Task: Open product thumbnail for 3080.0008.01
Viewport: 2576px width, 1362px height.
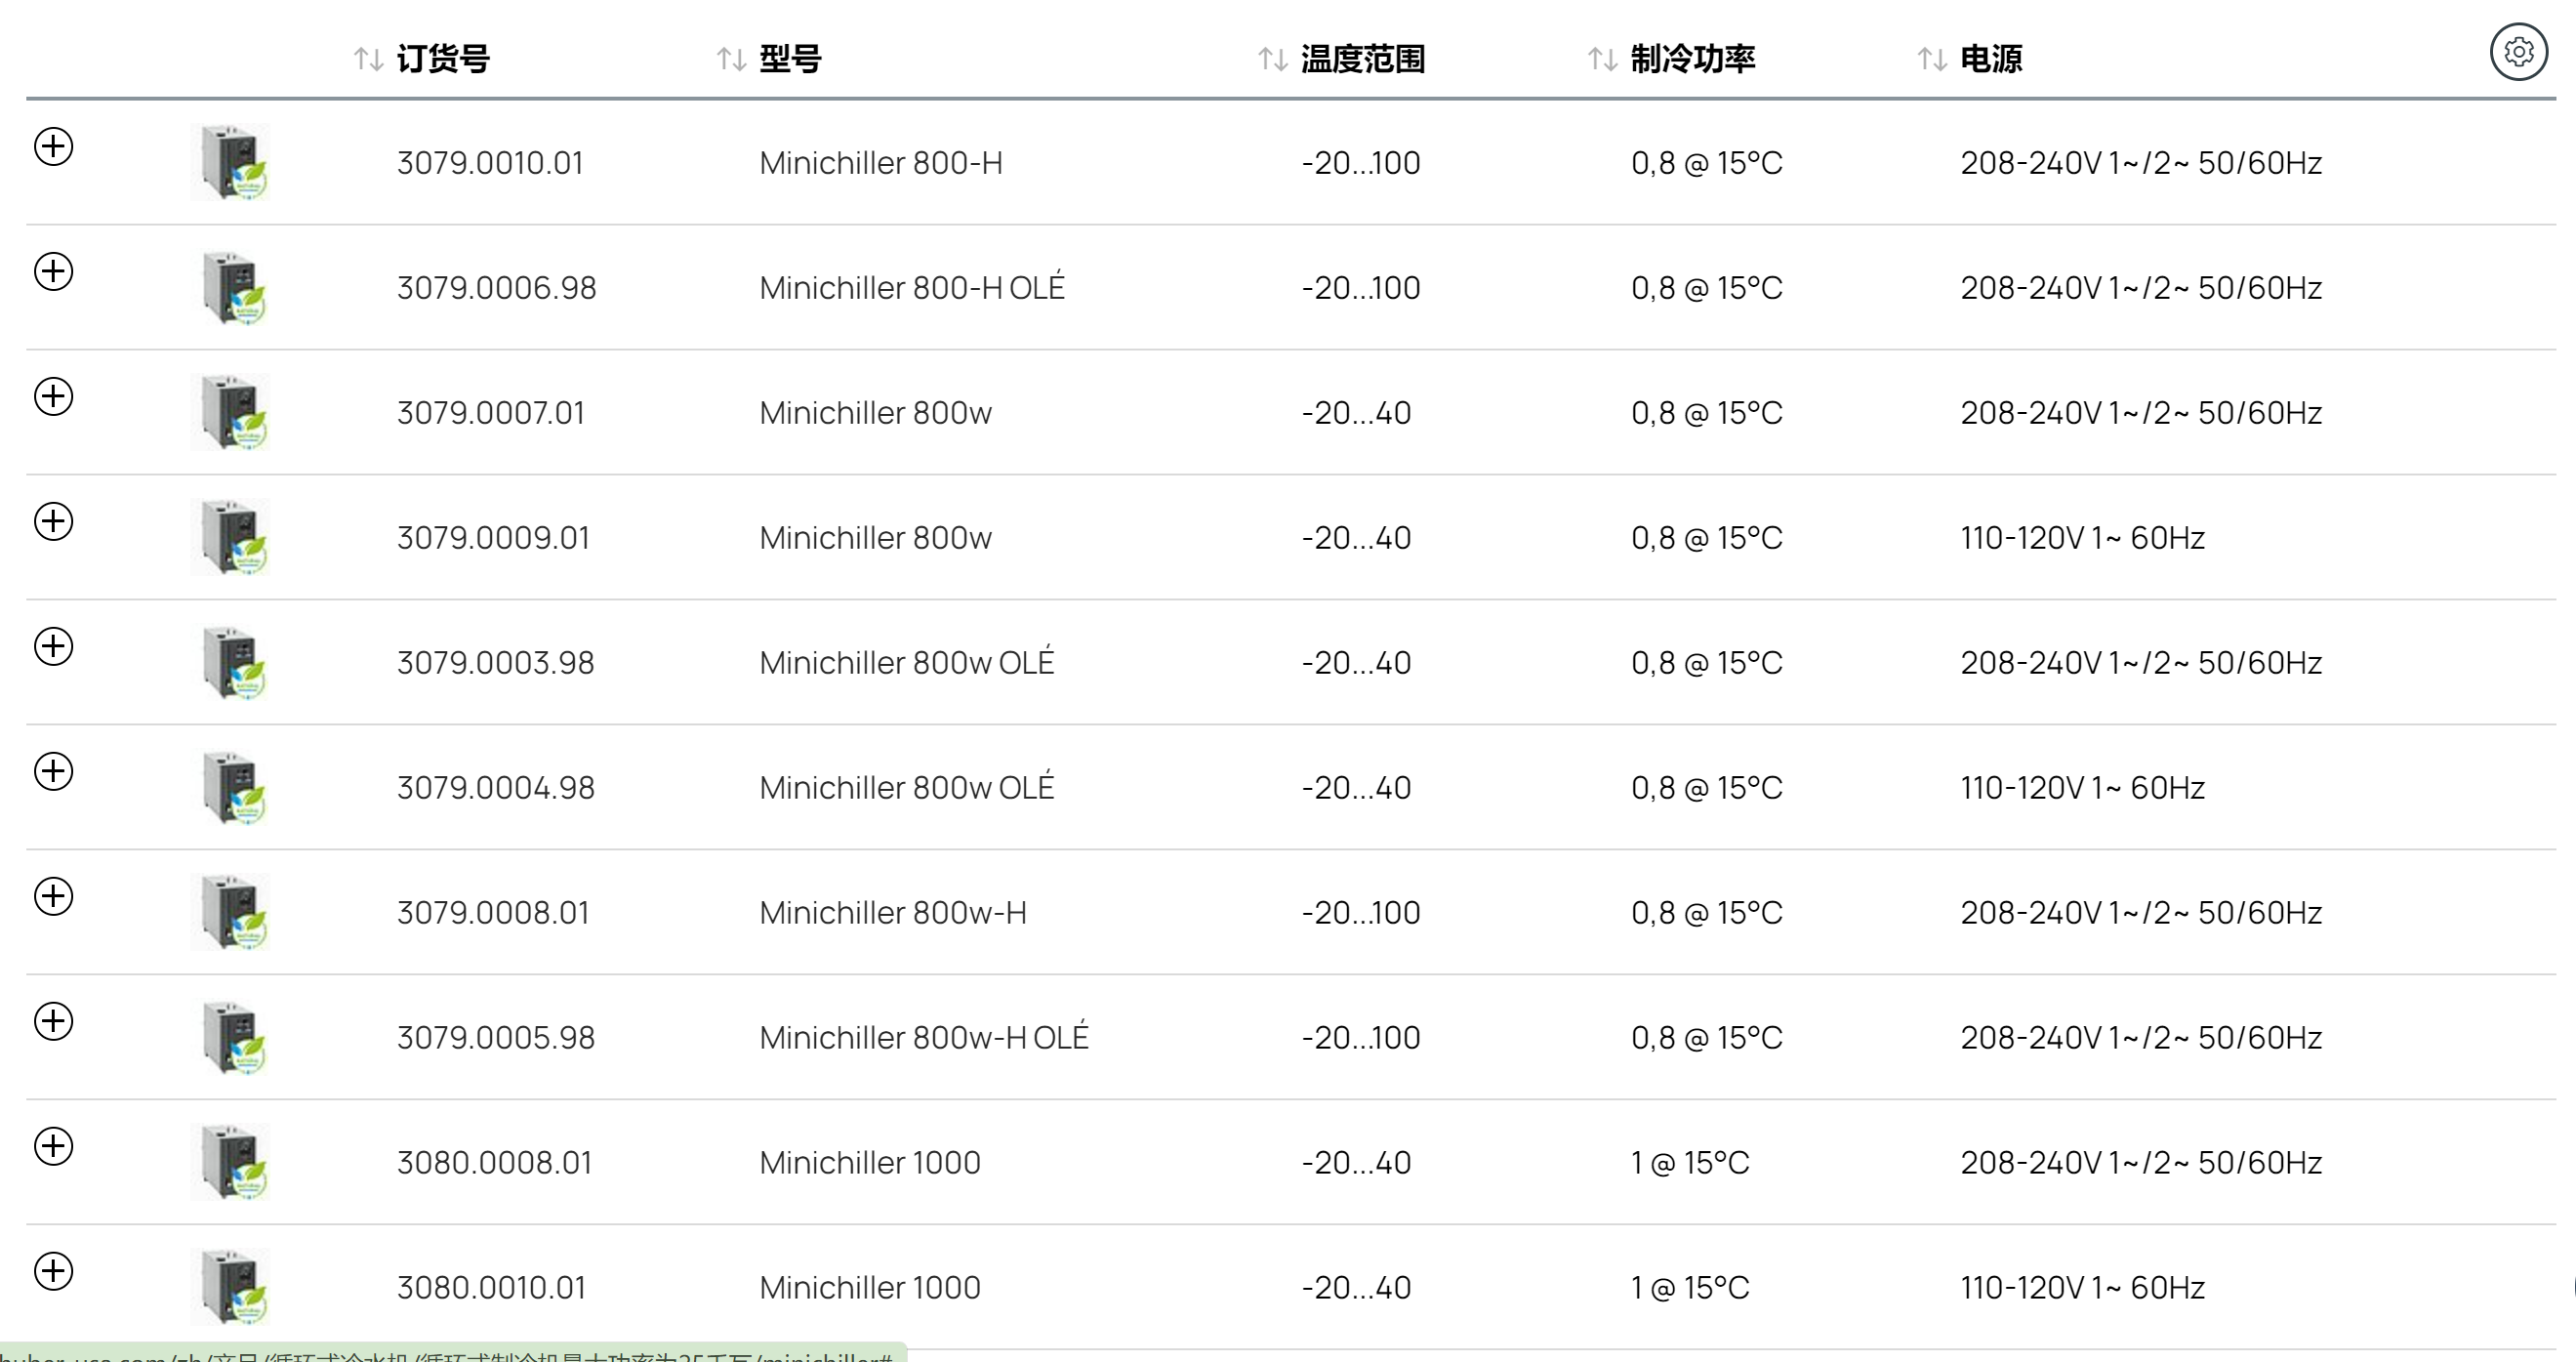Action: coord(231,1162)
